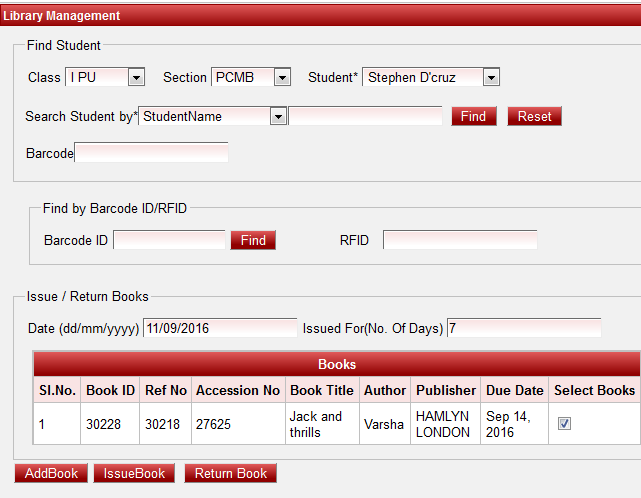Viewport: 641px width, 498px height.
Task: Uncheck Select Books checkbox for Jack and thrills
Action: [x=564, y=424]
